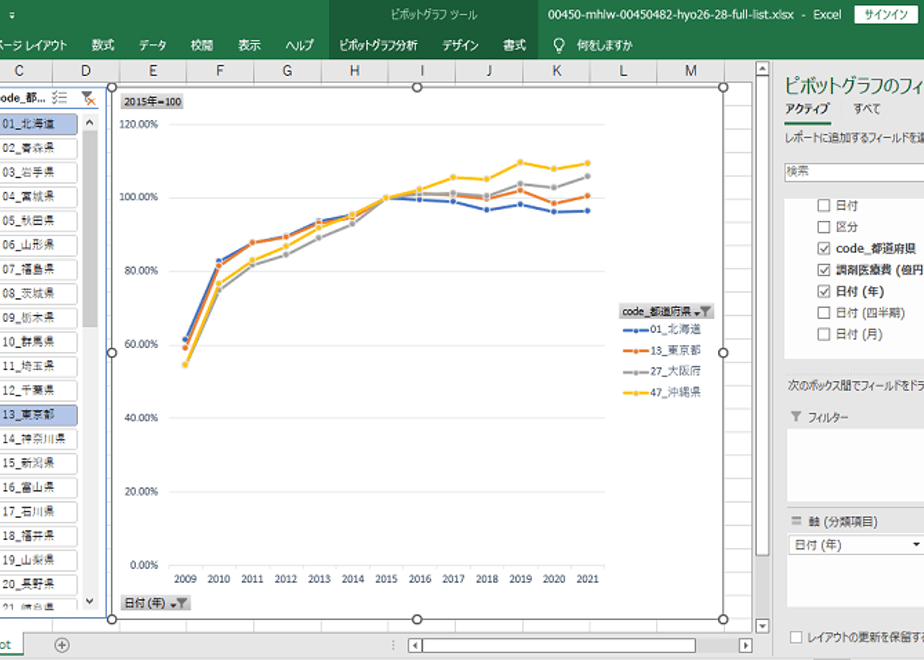
Task: Click the sheet vertical scroll up arrow
Action: pyautogui.click(x=762, y=69)
